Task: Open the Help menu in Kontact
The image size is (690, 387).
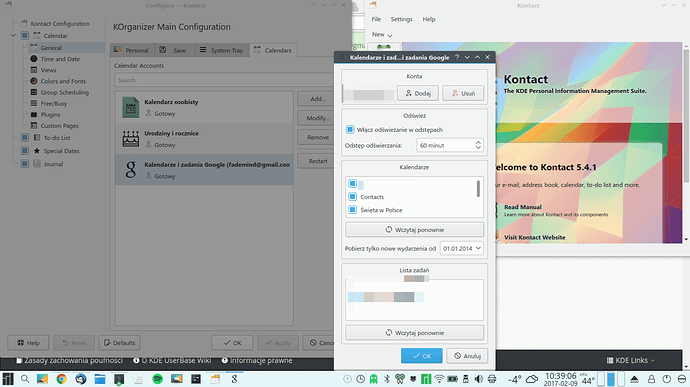Action: click(429, 19)
